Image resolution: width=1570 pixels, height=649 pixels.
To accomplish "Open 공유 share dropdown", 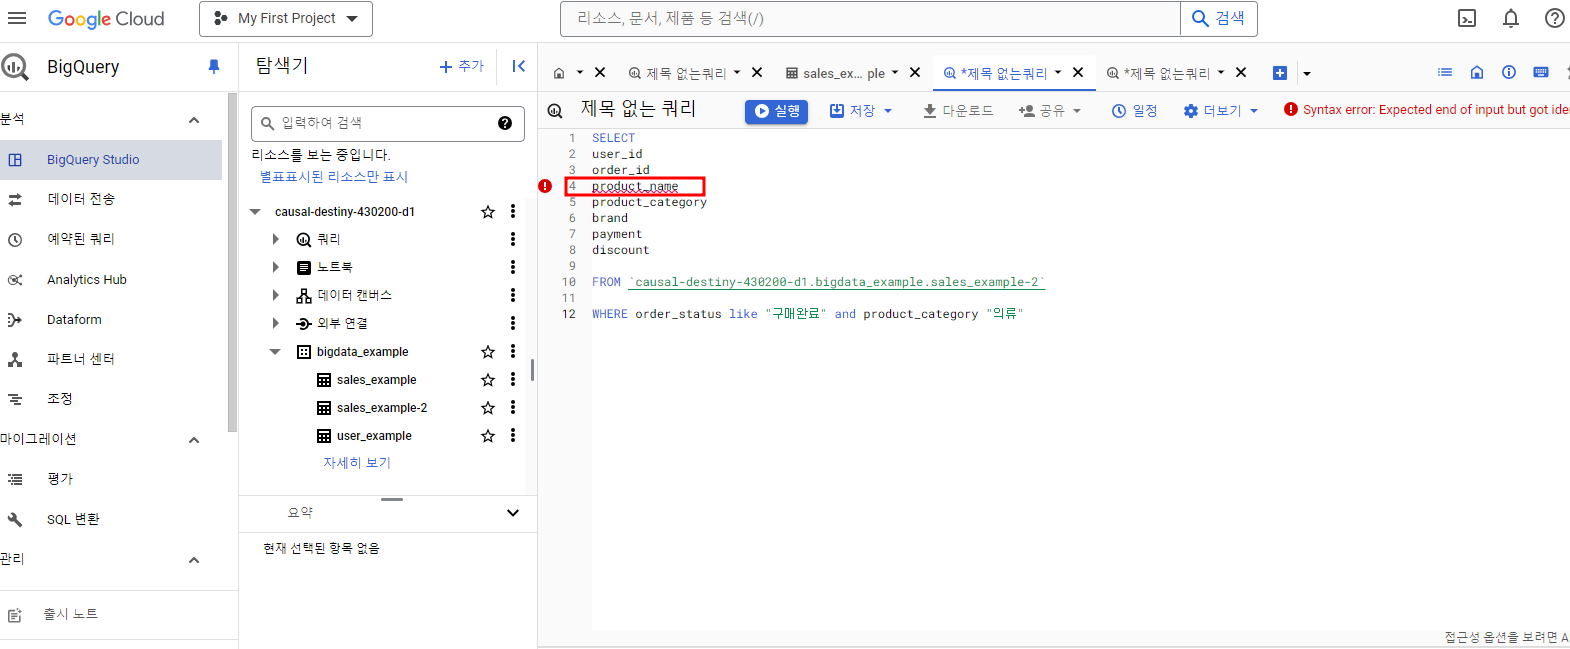I will click(x=1050, y=111).
